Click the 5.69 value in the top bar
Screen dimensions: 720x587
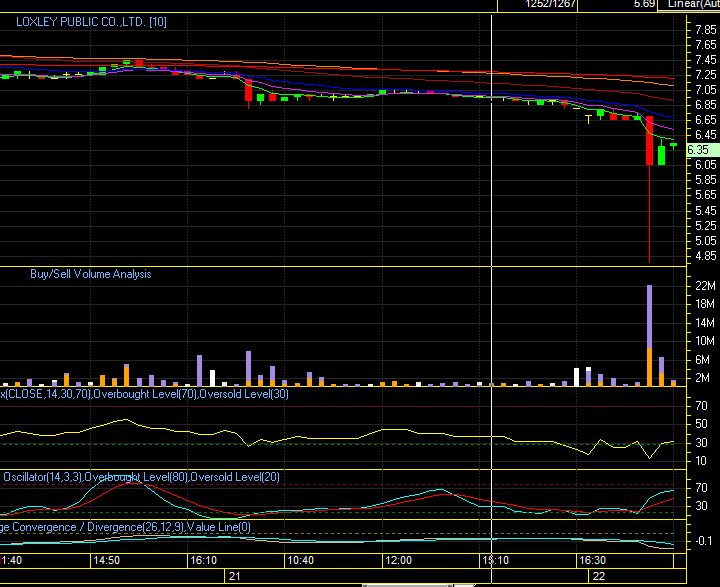[644, 4]
